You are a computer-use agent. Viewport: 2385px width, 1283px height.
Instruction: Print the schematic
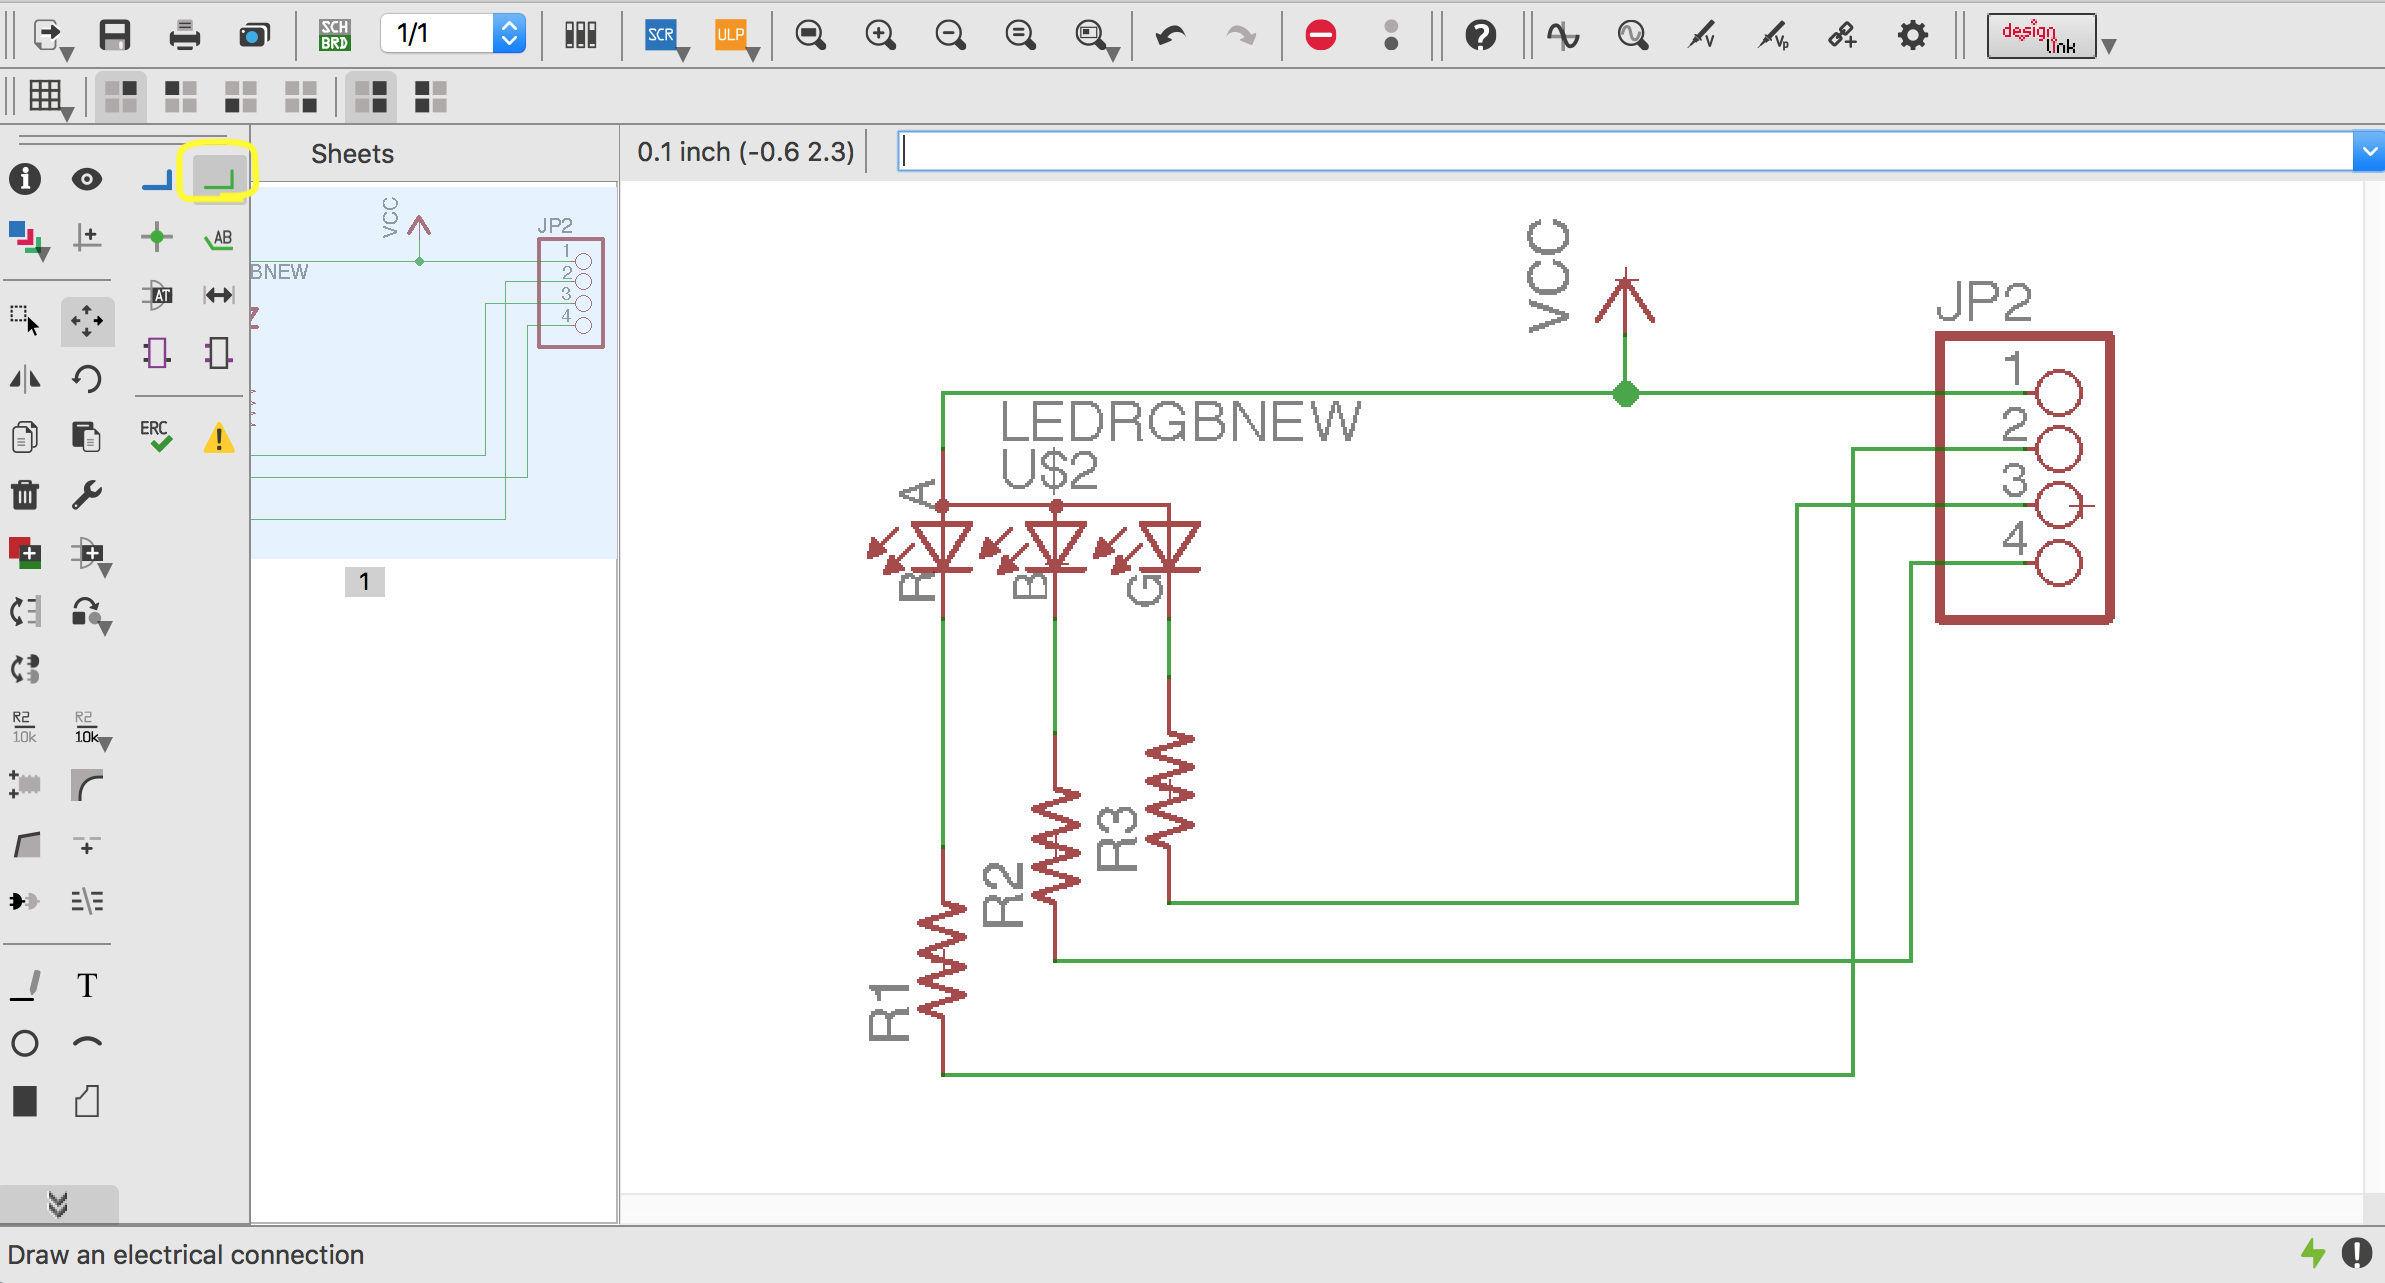[185, 36]
